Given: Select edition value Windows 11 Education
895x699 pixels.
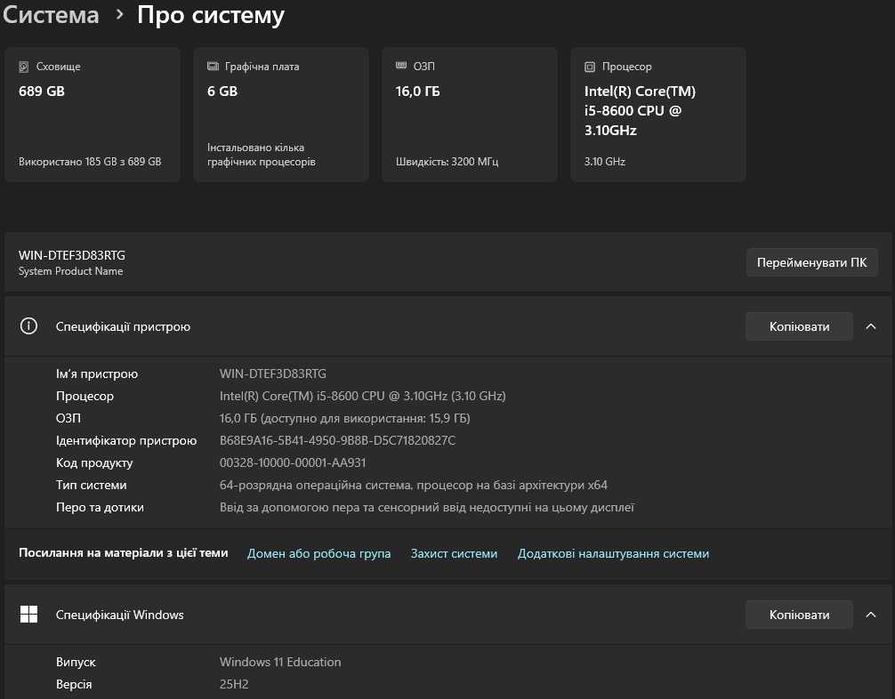Looking at the screenshot, I should (x=280, y=662).
